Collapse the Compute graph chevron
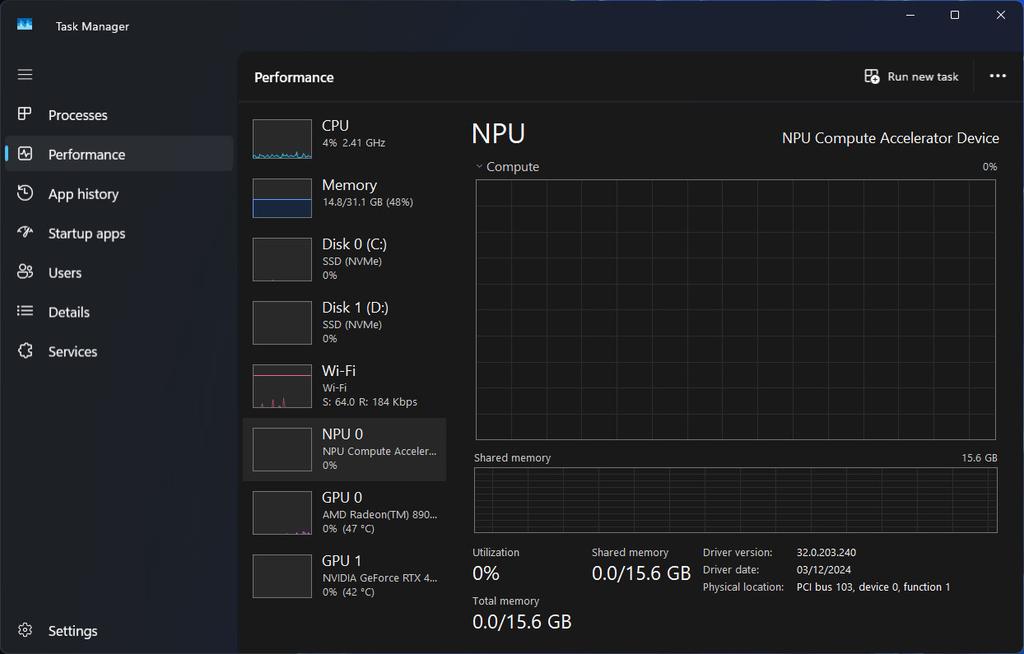The width and height of the screenshot is (1024, 654). [x=479, y=167]
